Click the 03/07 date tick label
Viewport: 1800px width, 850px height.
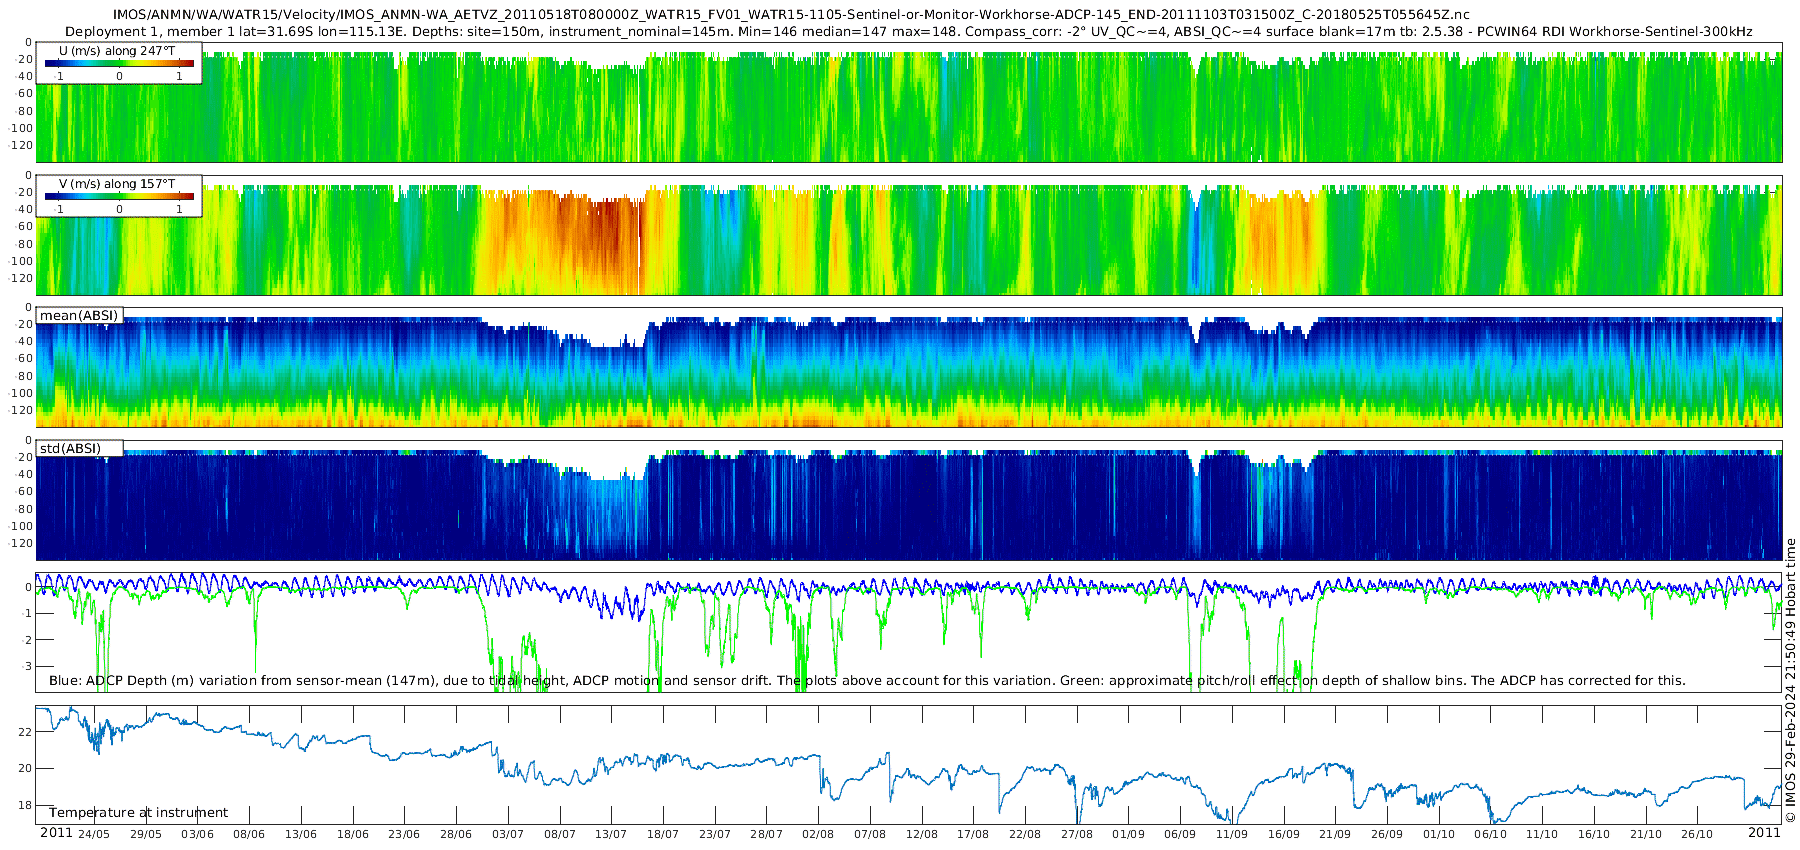(508, 834)
